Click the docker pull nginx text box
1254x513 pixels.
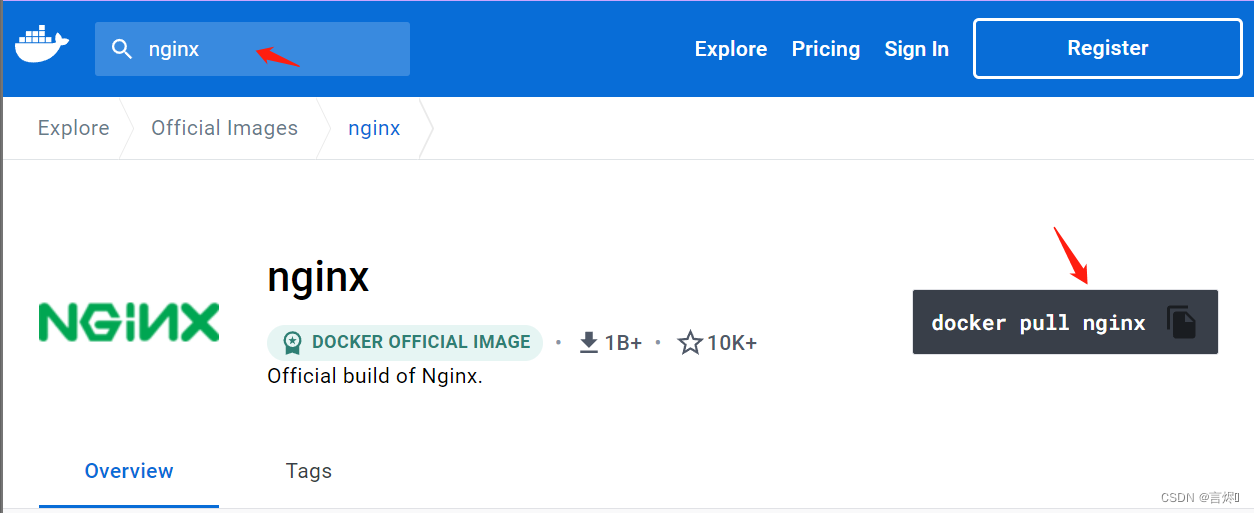(x=1037, y=323)
